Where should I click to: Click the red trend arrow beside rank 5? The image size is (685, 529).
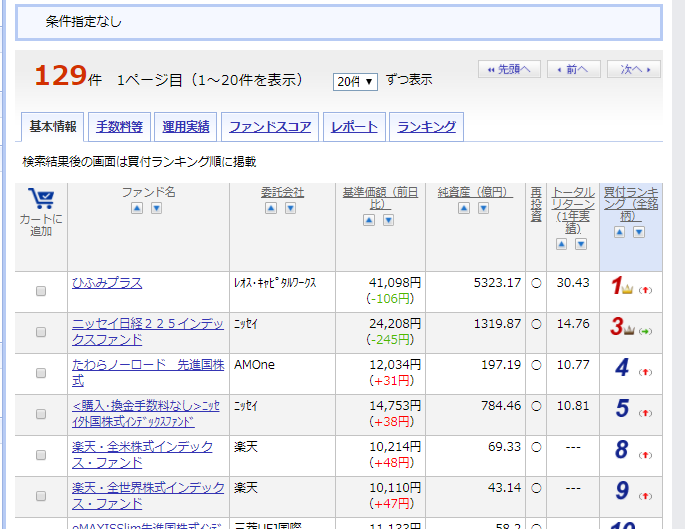pyautogui.click(x=645, y=413)
